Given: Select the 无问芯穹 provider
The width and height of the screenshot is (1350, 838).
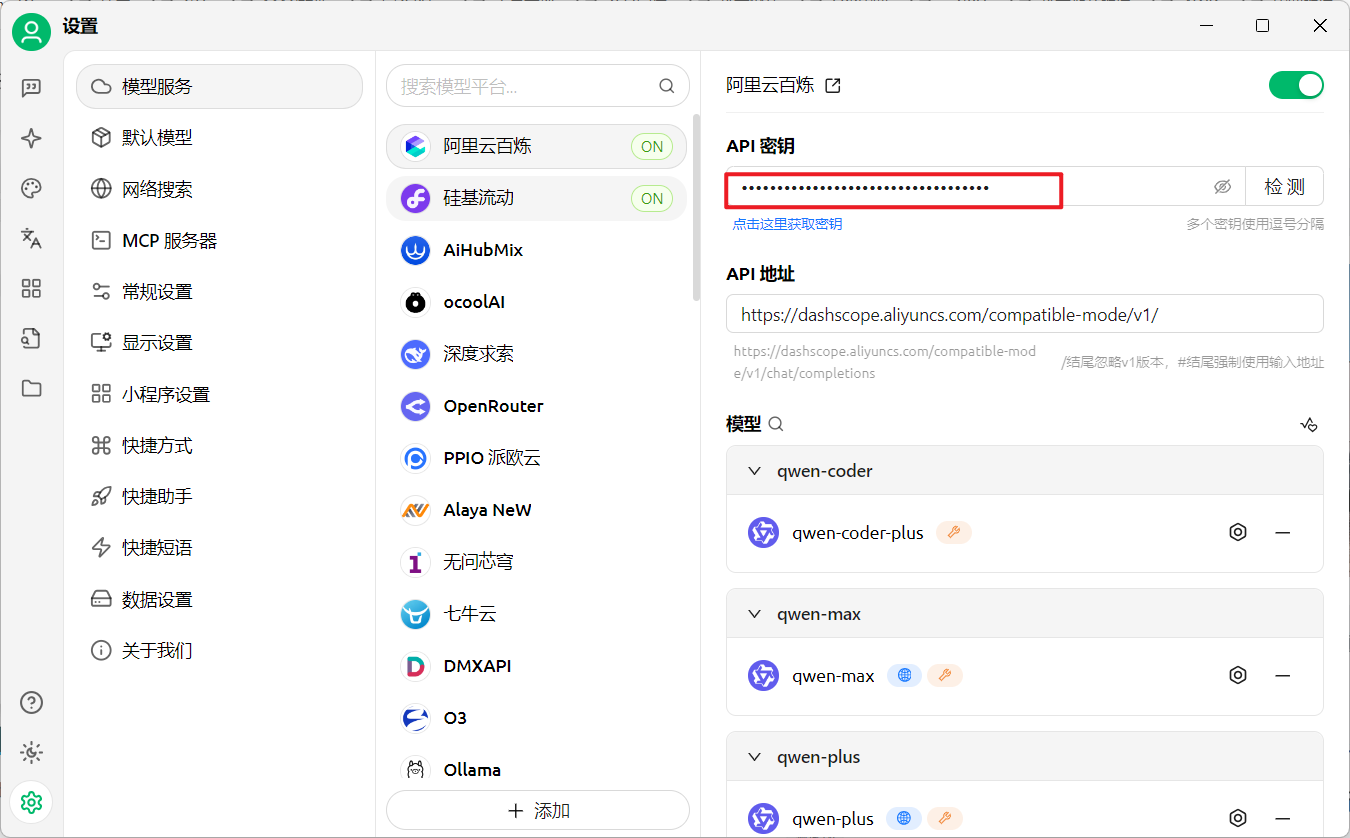Looking at the screenshot, I should point(536,562).
